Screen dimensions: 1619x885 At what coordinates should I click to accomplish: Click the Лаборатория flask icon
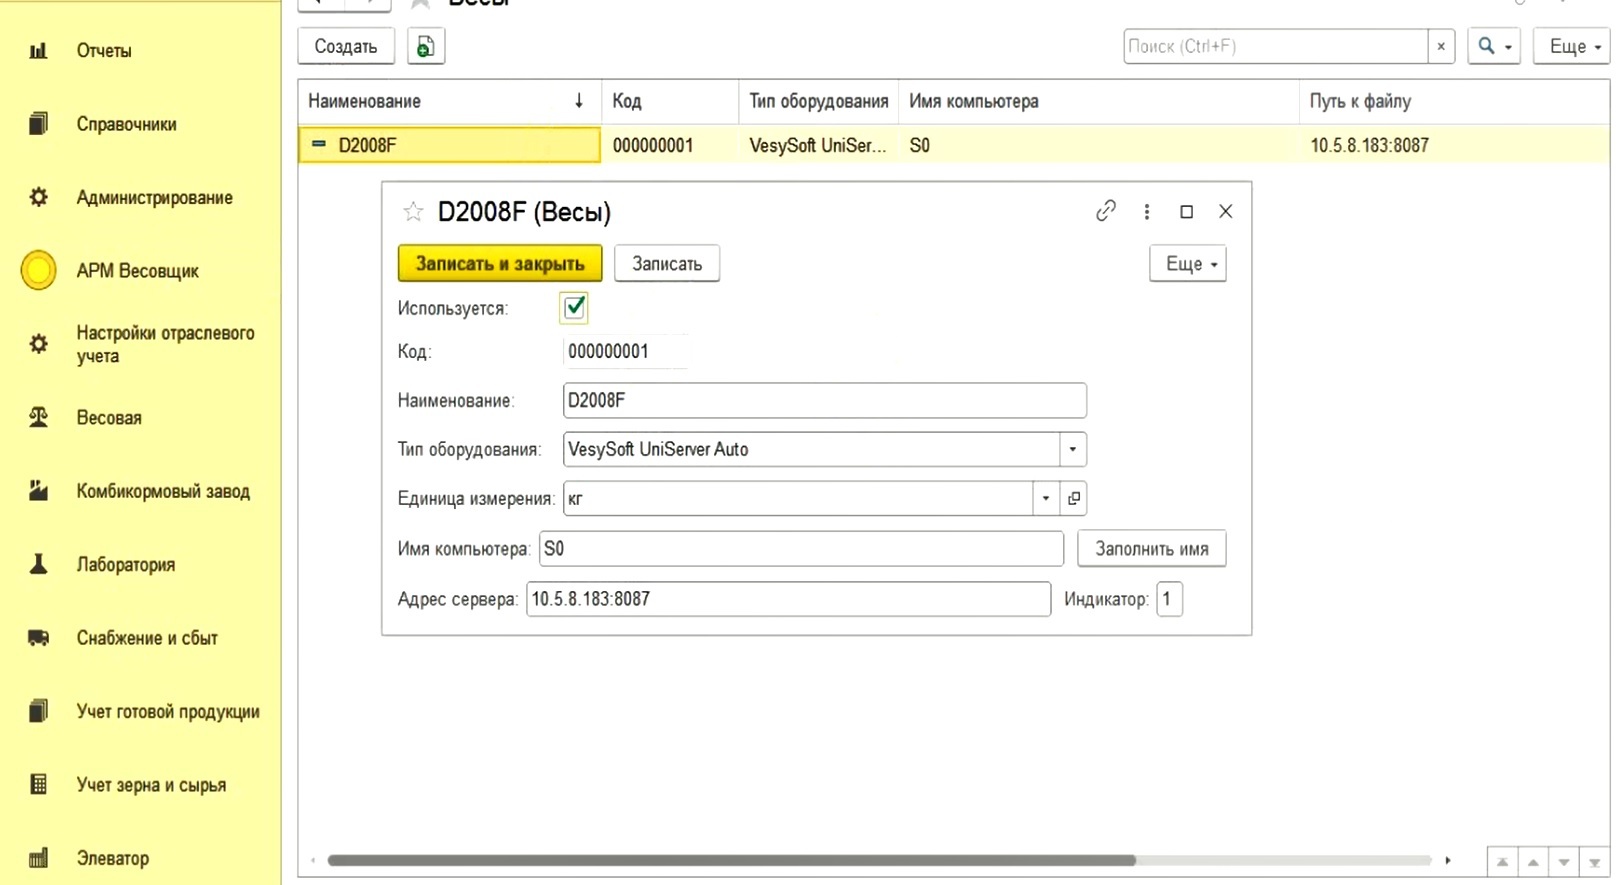click(x=38, y=564)
